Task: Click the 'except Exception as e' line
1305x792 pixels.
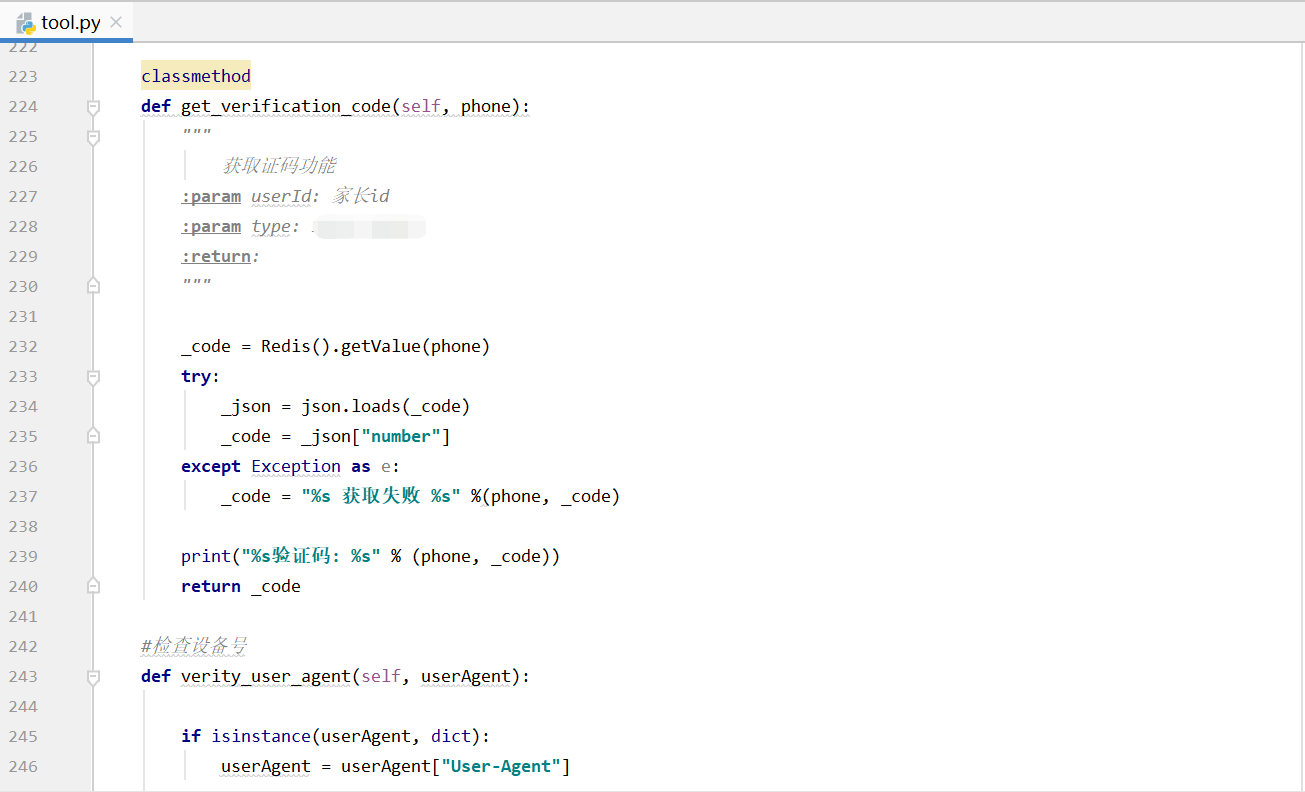Action: 291,466
